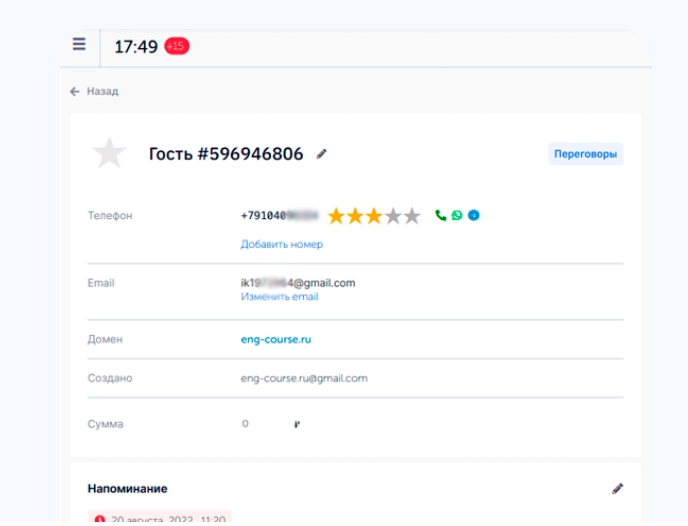The height and width of the screenshot is (526, 688).
Task: Open the Переговоры status dropdown
Action: [x=585, y=154]
